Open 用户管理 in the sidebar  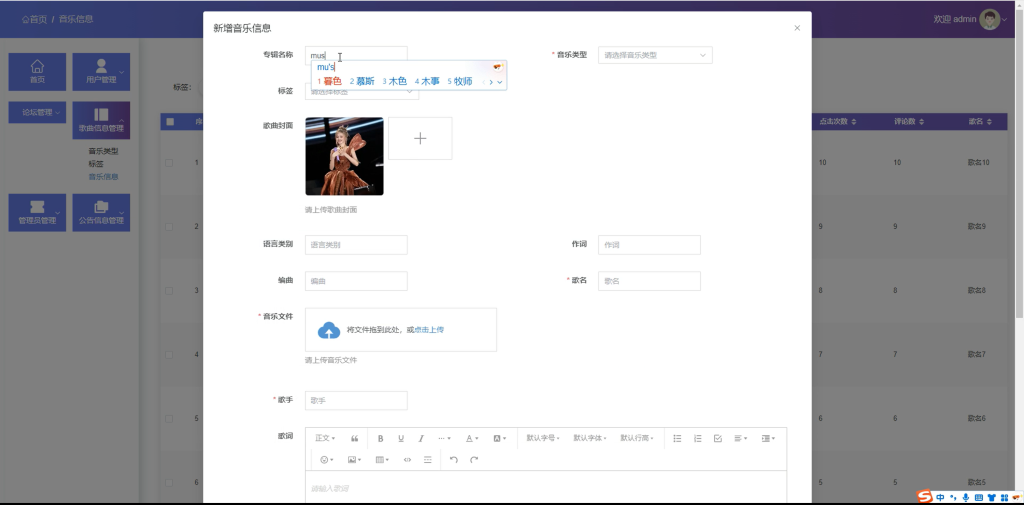click(x=101, y=72)
